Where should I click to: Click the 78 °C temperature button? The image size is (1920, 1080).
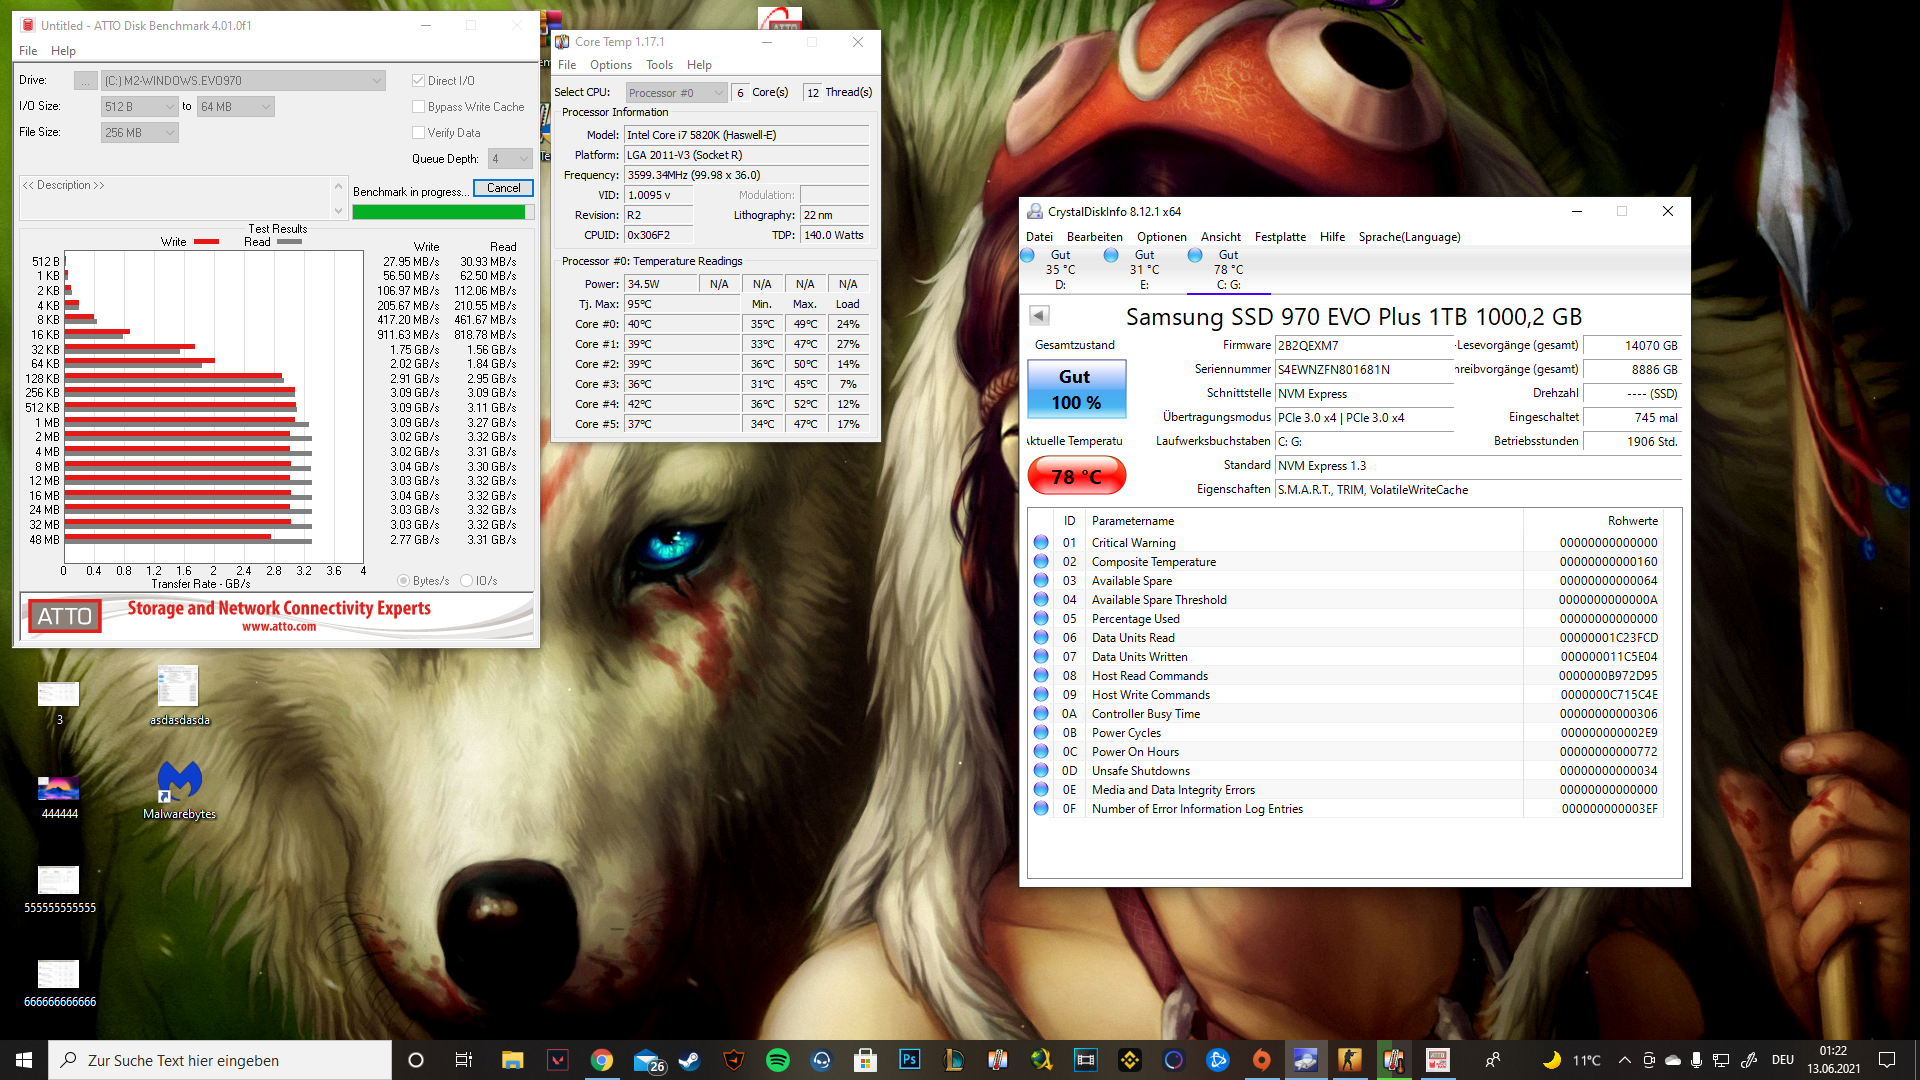pos(1076,476)
